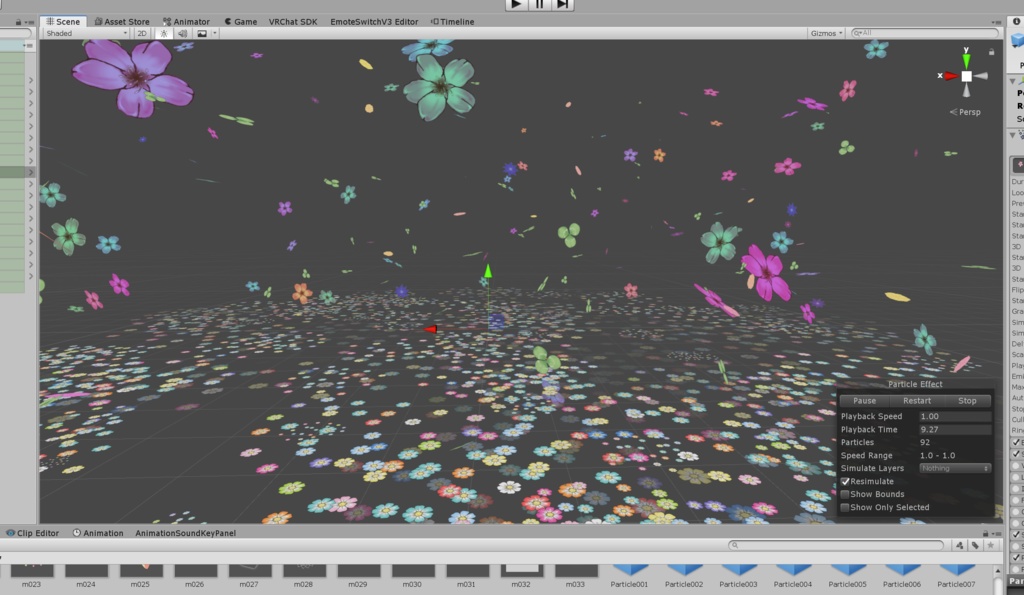Uncheck the Resimulate checkbox
1024x595 pixels.
tap(844, 481)
